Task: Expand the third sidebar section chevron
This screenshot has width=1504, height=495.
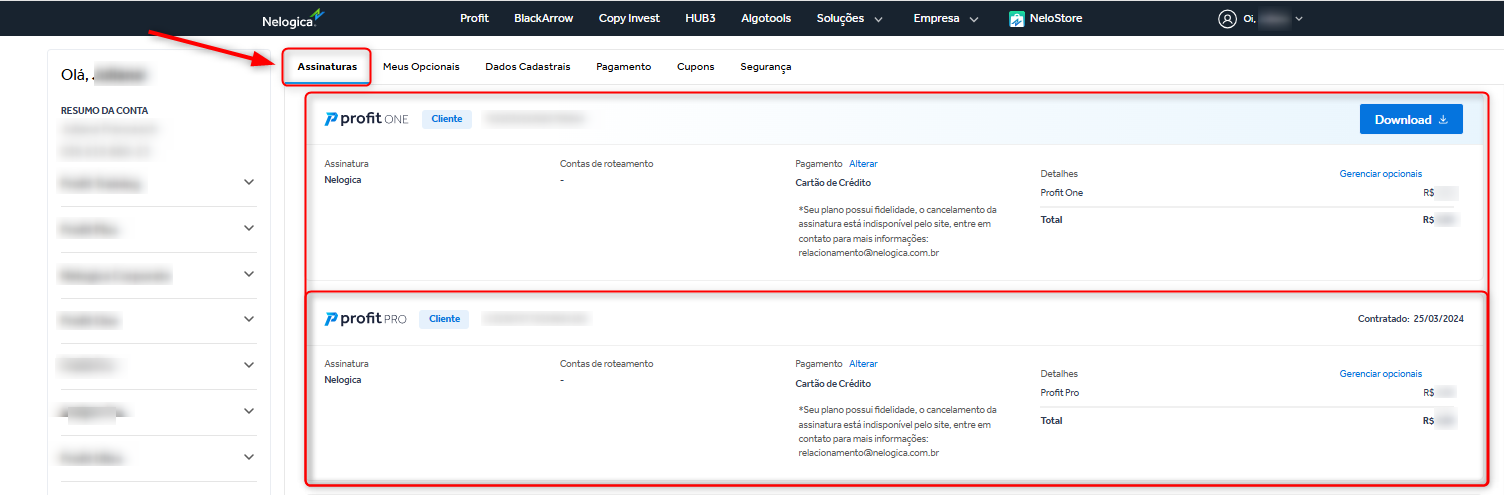Action: coord(249,274)
